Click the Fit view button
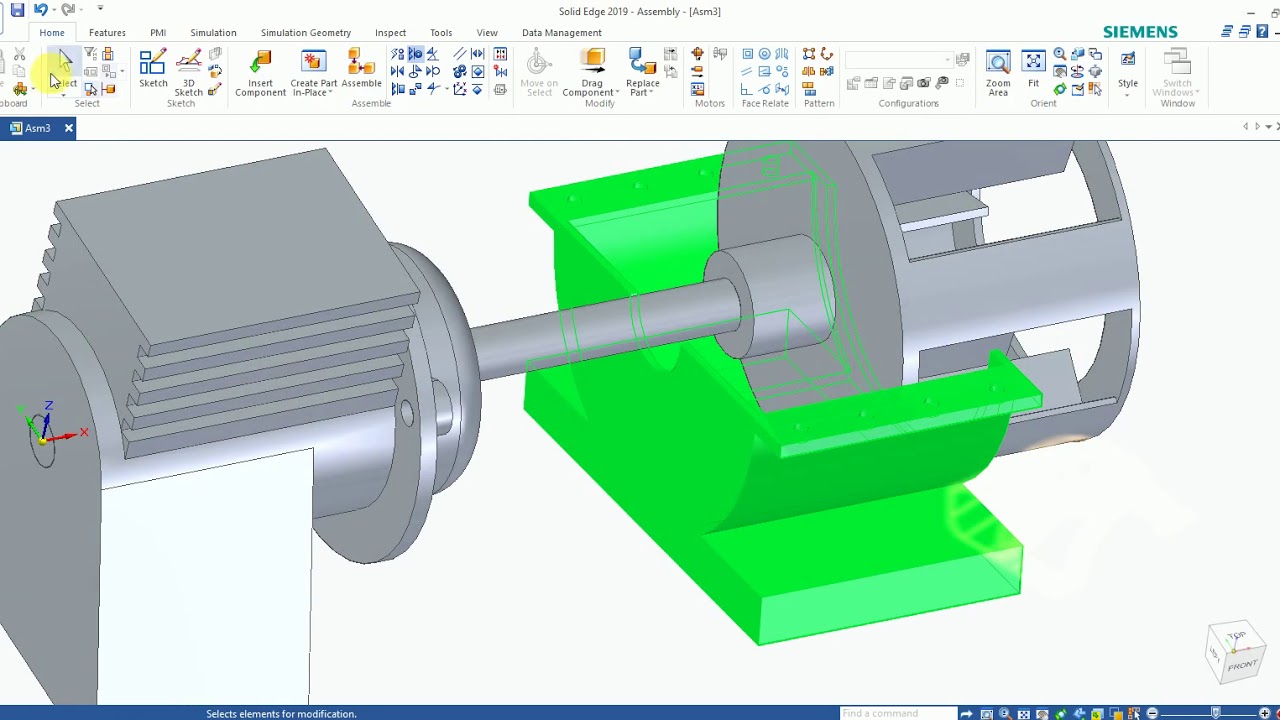 1033,69
